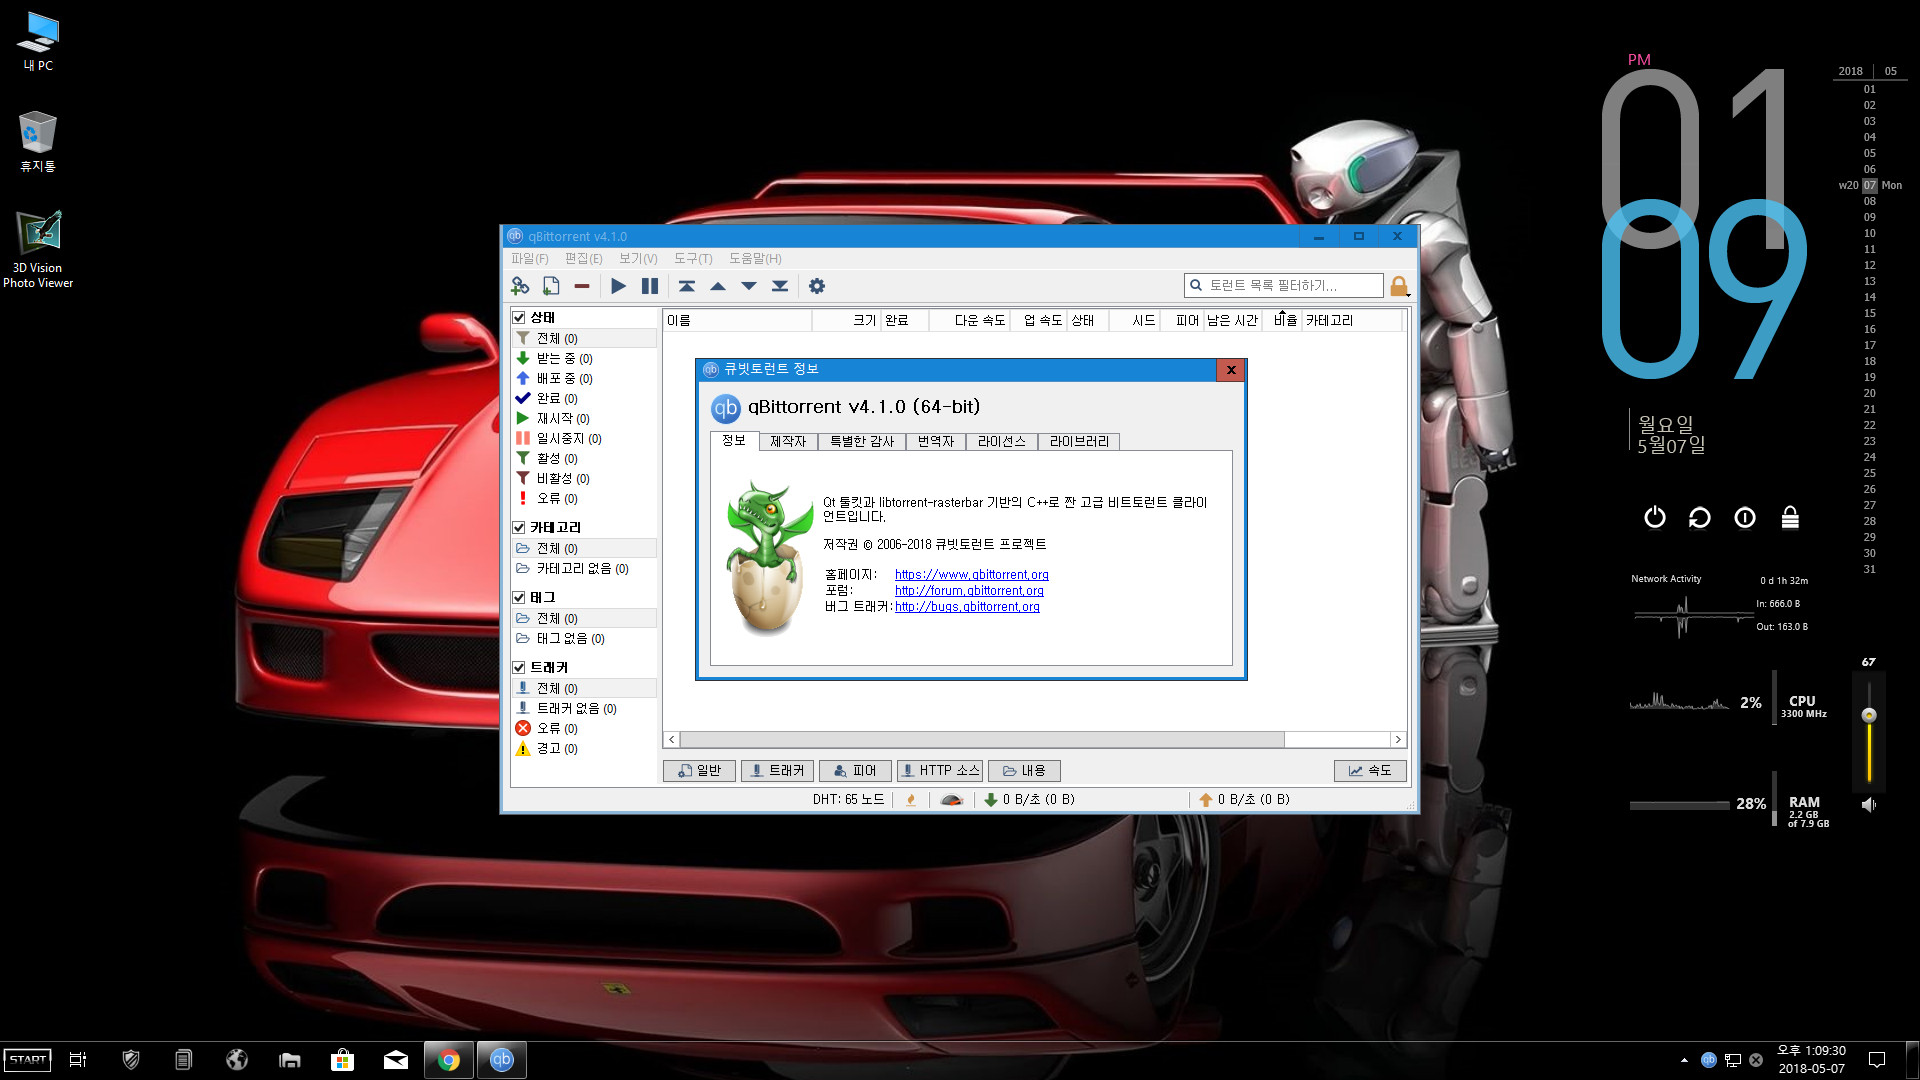Open the 도구(T) menu

click(x=693, y=259)
